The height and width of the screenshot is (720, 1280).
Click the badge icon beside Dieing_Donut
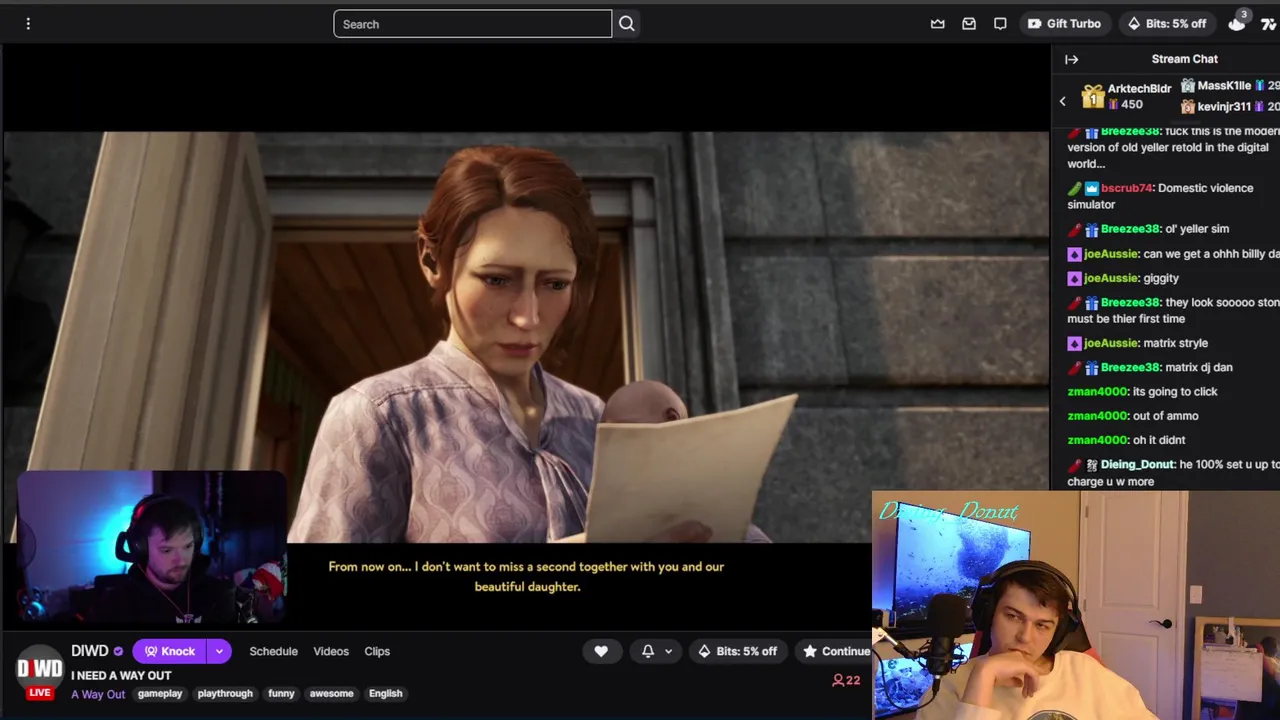click(x=1091, y=465)
